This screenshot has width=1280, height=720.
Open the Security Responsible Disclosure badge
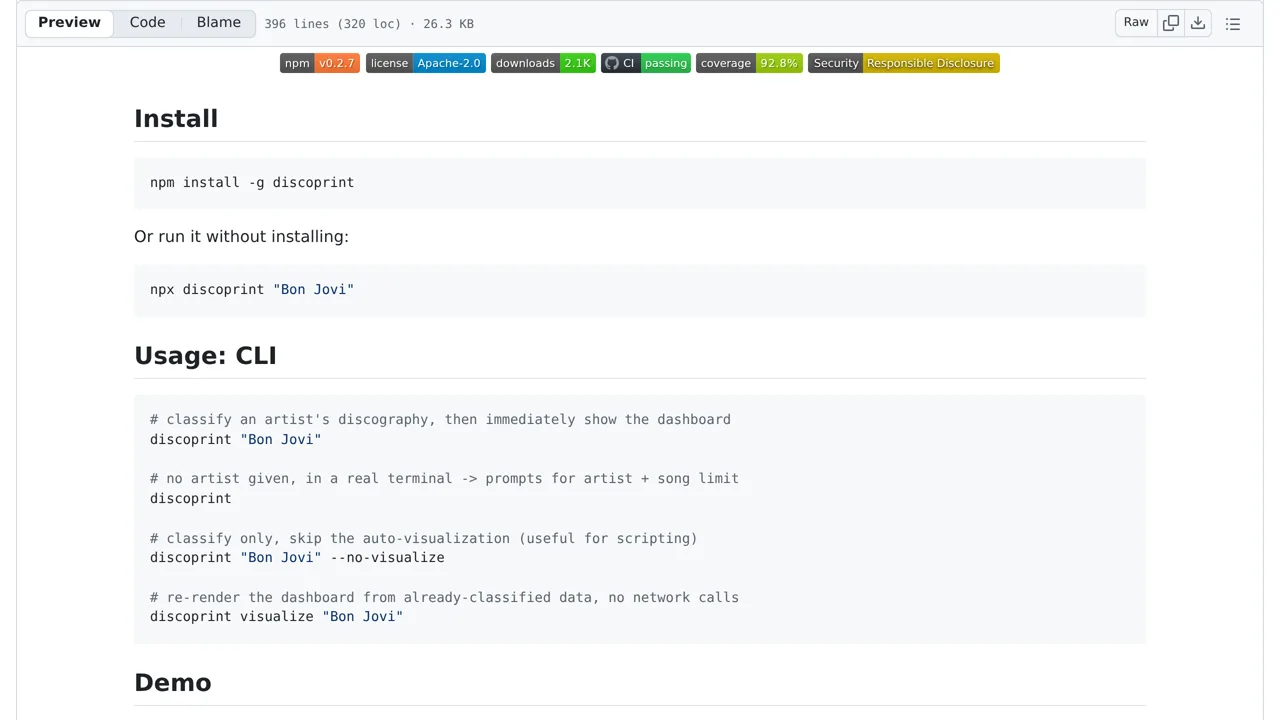point(904,63)
